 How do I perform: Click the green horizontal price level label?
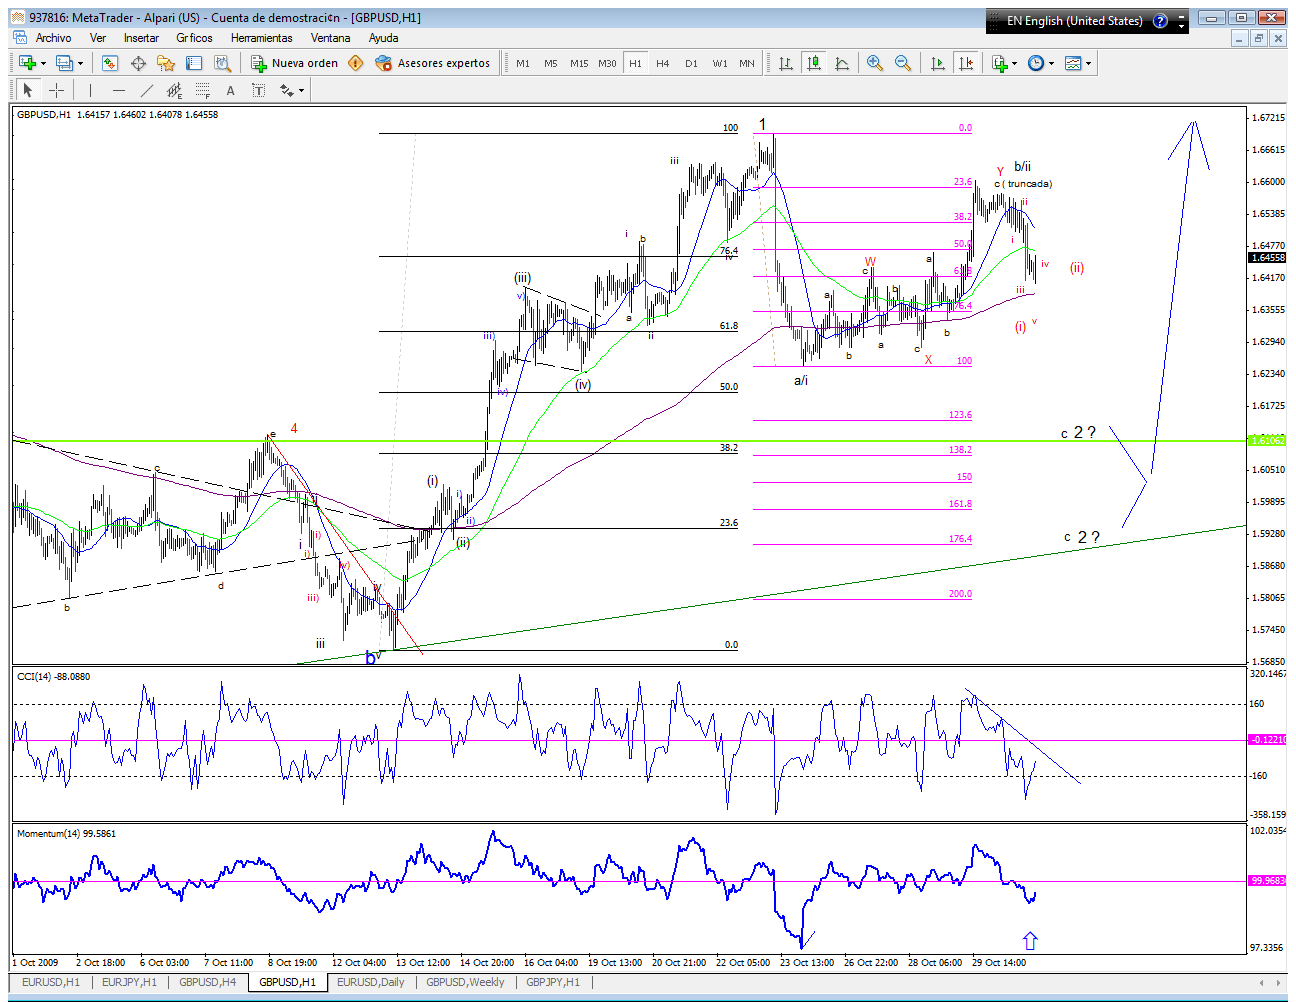pyautogui.click(x=1267, y=440)
